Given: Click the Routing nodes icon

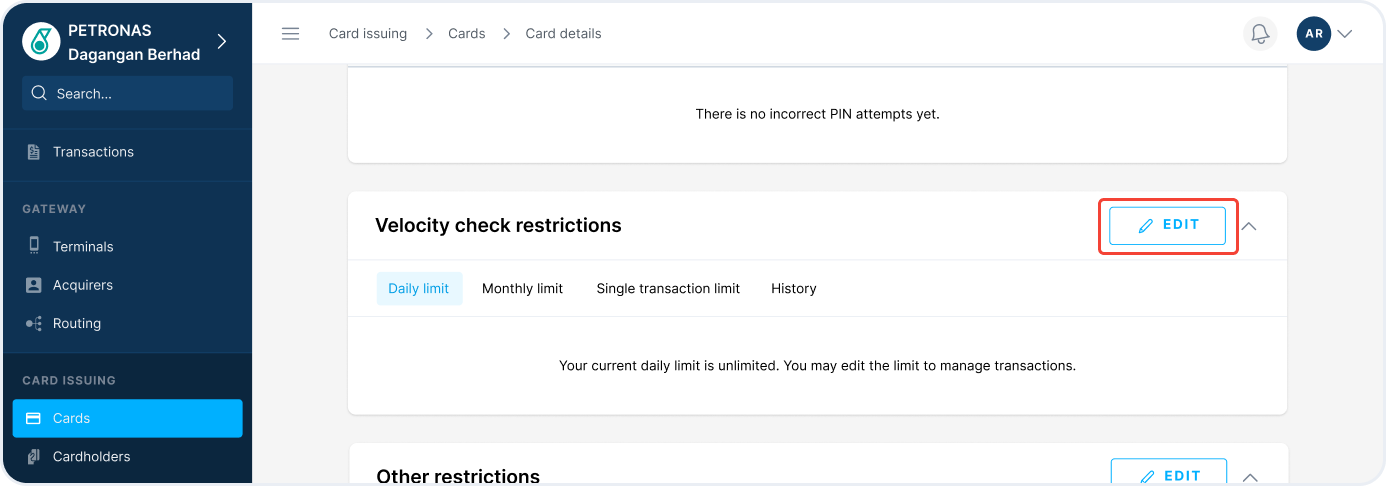Looking at the screenshot, I should pyautogui.click(x=34, y=324).
